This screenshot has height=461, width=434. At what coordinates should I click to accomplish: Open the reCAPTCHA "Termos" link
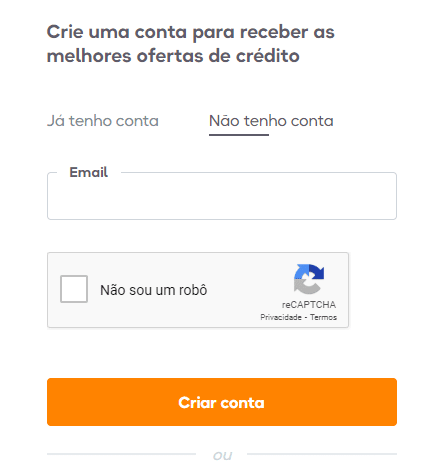pos(323,317)
